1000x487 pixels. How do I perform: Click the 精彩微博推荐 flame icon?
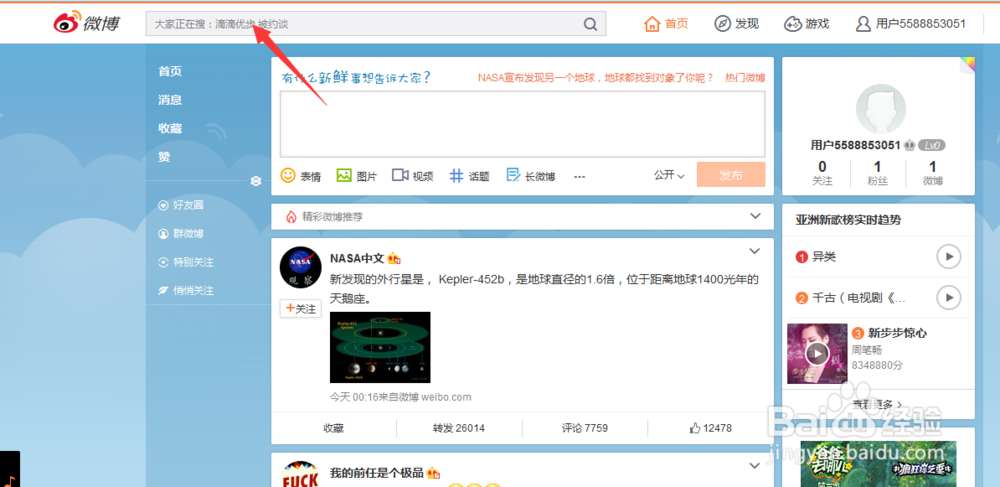point(291,217)
